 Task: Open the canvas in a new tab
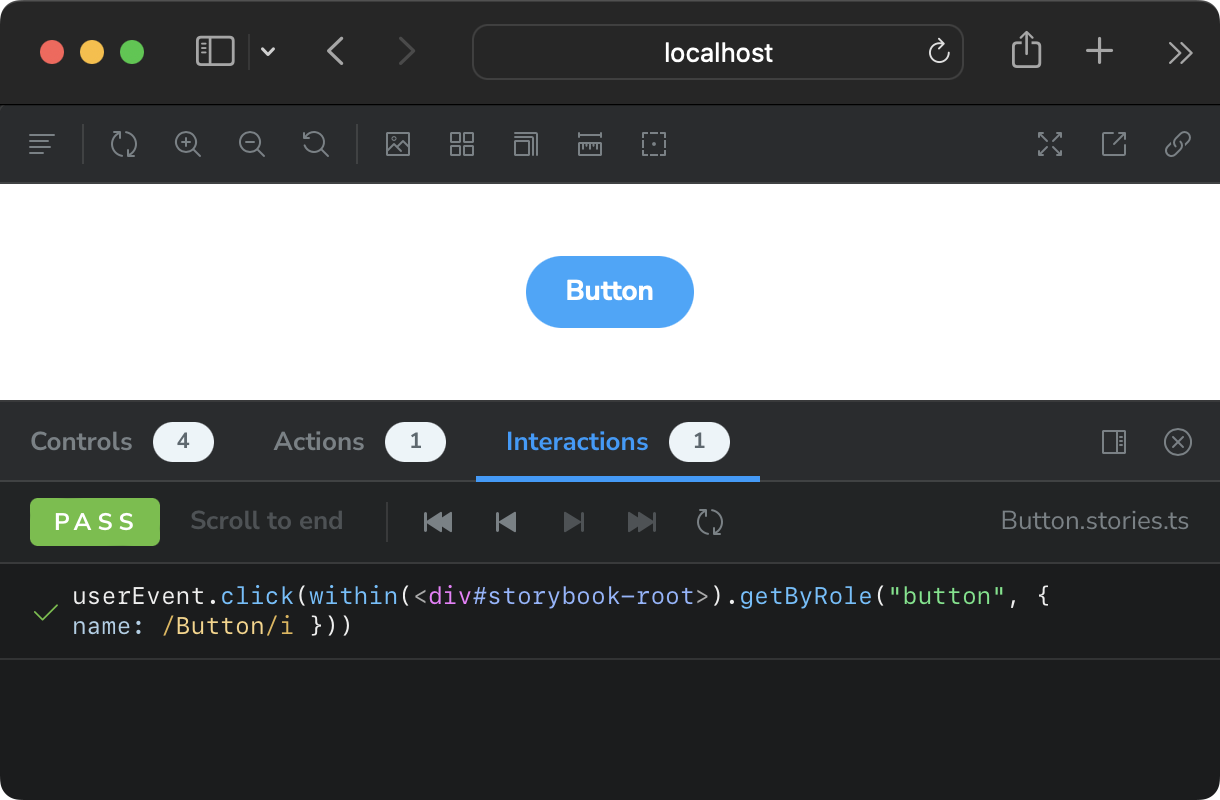click(1113, 144)
